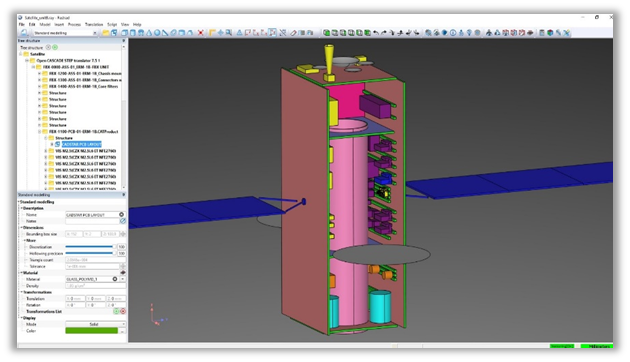This screenshot has height=362, width=630.
Task: Click the magnifier zoom-window toolbar icon
Action: [x=229, y=33]
